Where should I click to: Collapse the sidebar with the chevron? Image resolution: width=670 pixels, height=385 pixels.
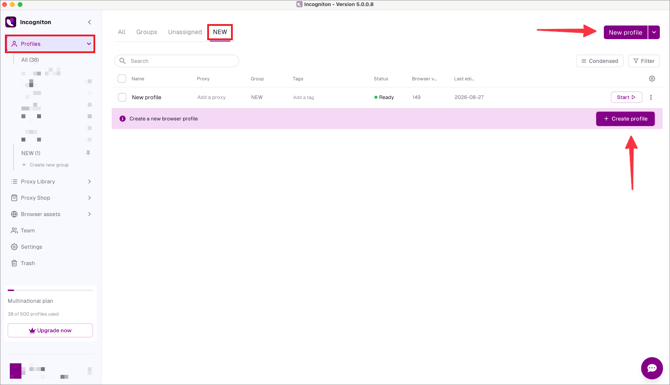pyautogui.click(x=89, y=22)
